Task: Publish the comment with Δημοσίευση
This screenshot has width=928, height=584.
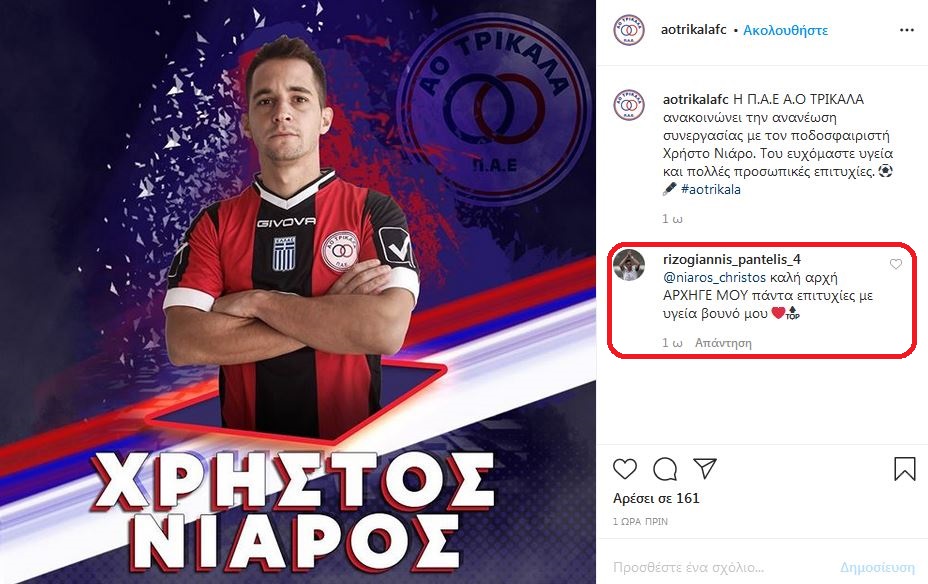Action: tap(877, 567)
